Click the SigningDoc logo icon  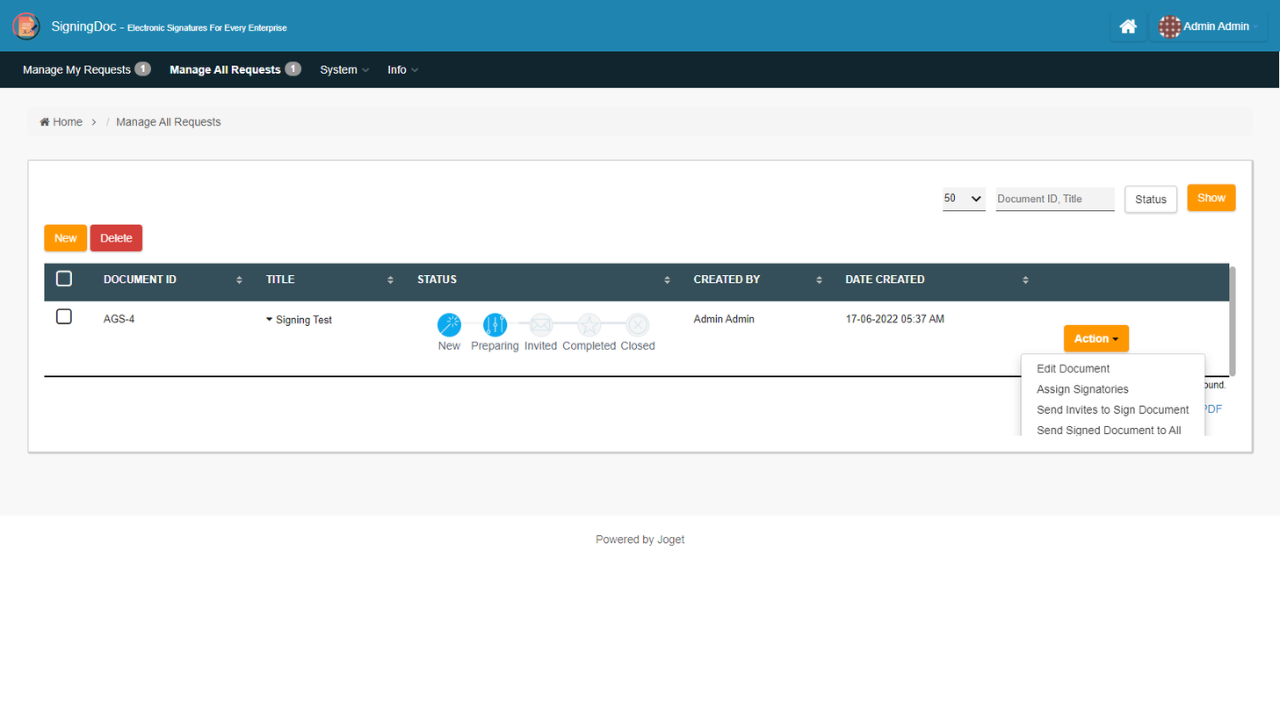(26, 26)
